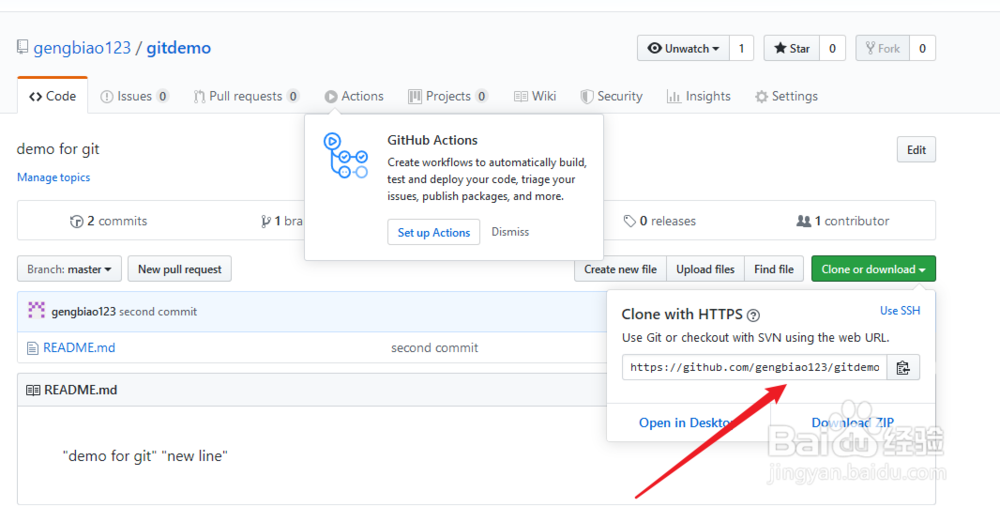
Task: View the 0 releases
Action: pos(659,221)
